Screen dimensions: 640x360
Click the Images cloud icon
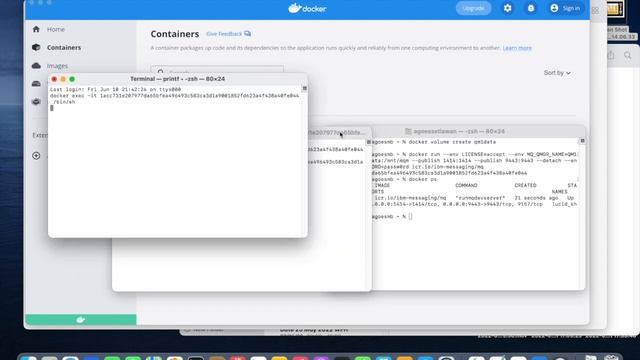point(36,66)
